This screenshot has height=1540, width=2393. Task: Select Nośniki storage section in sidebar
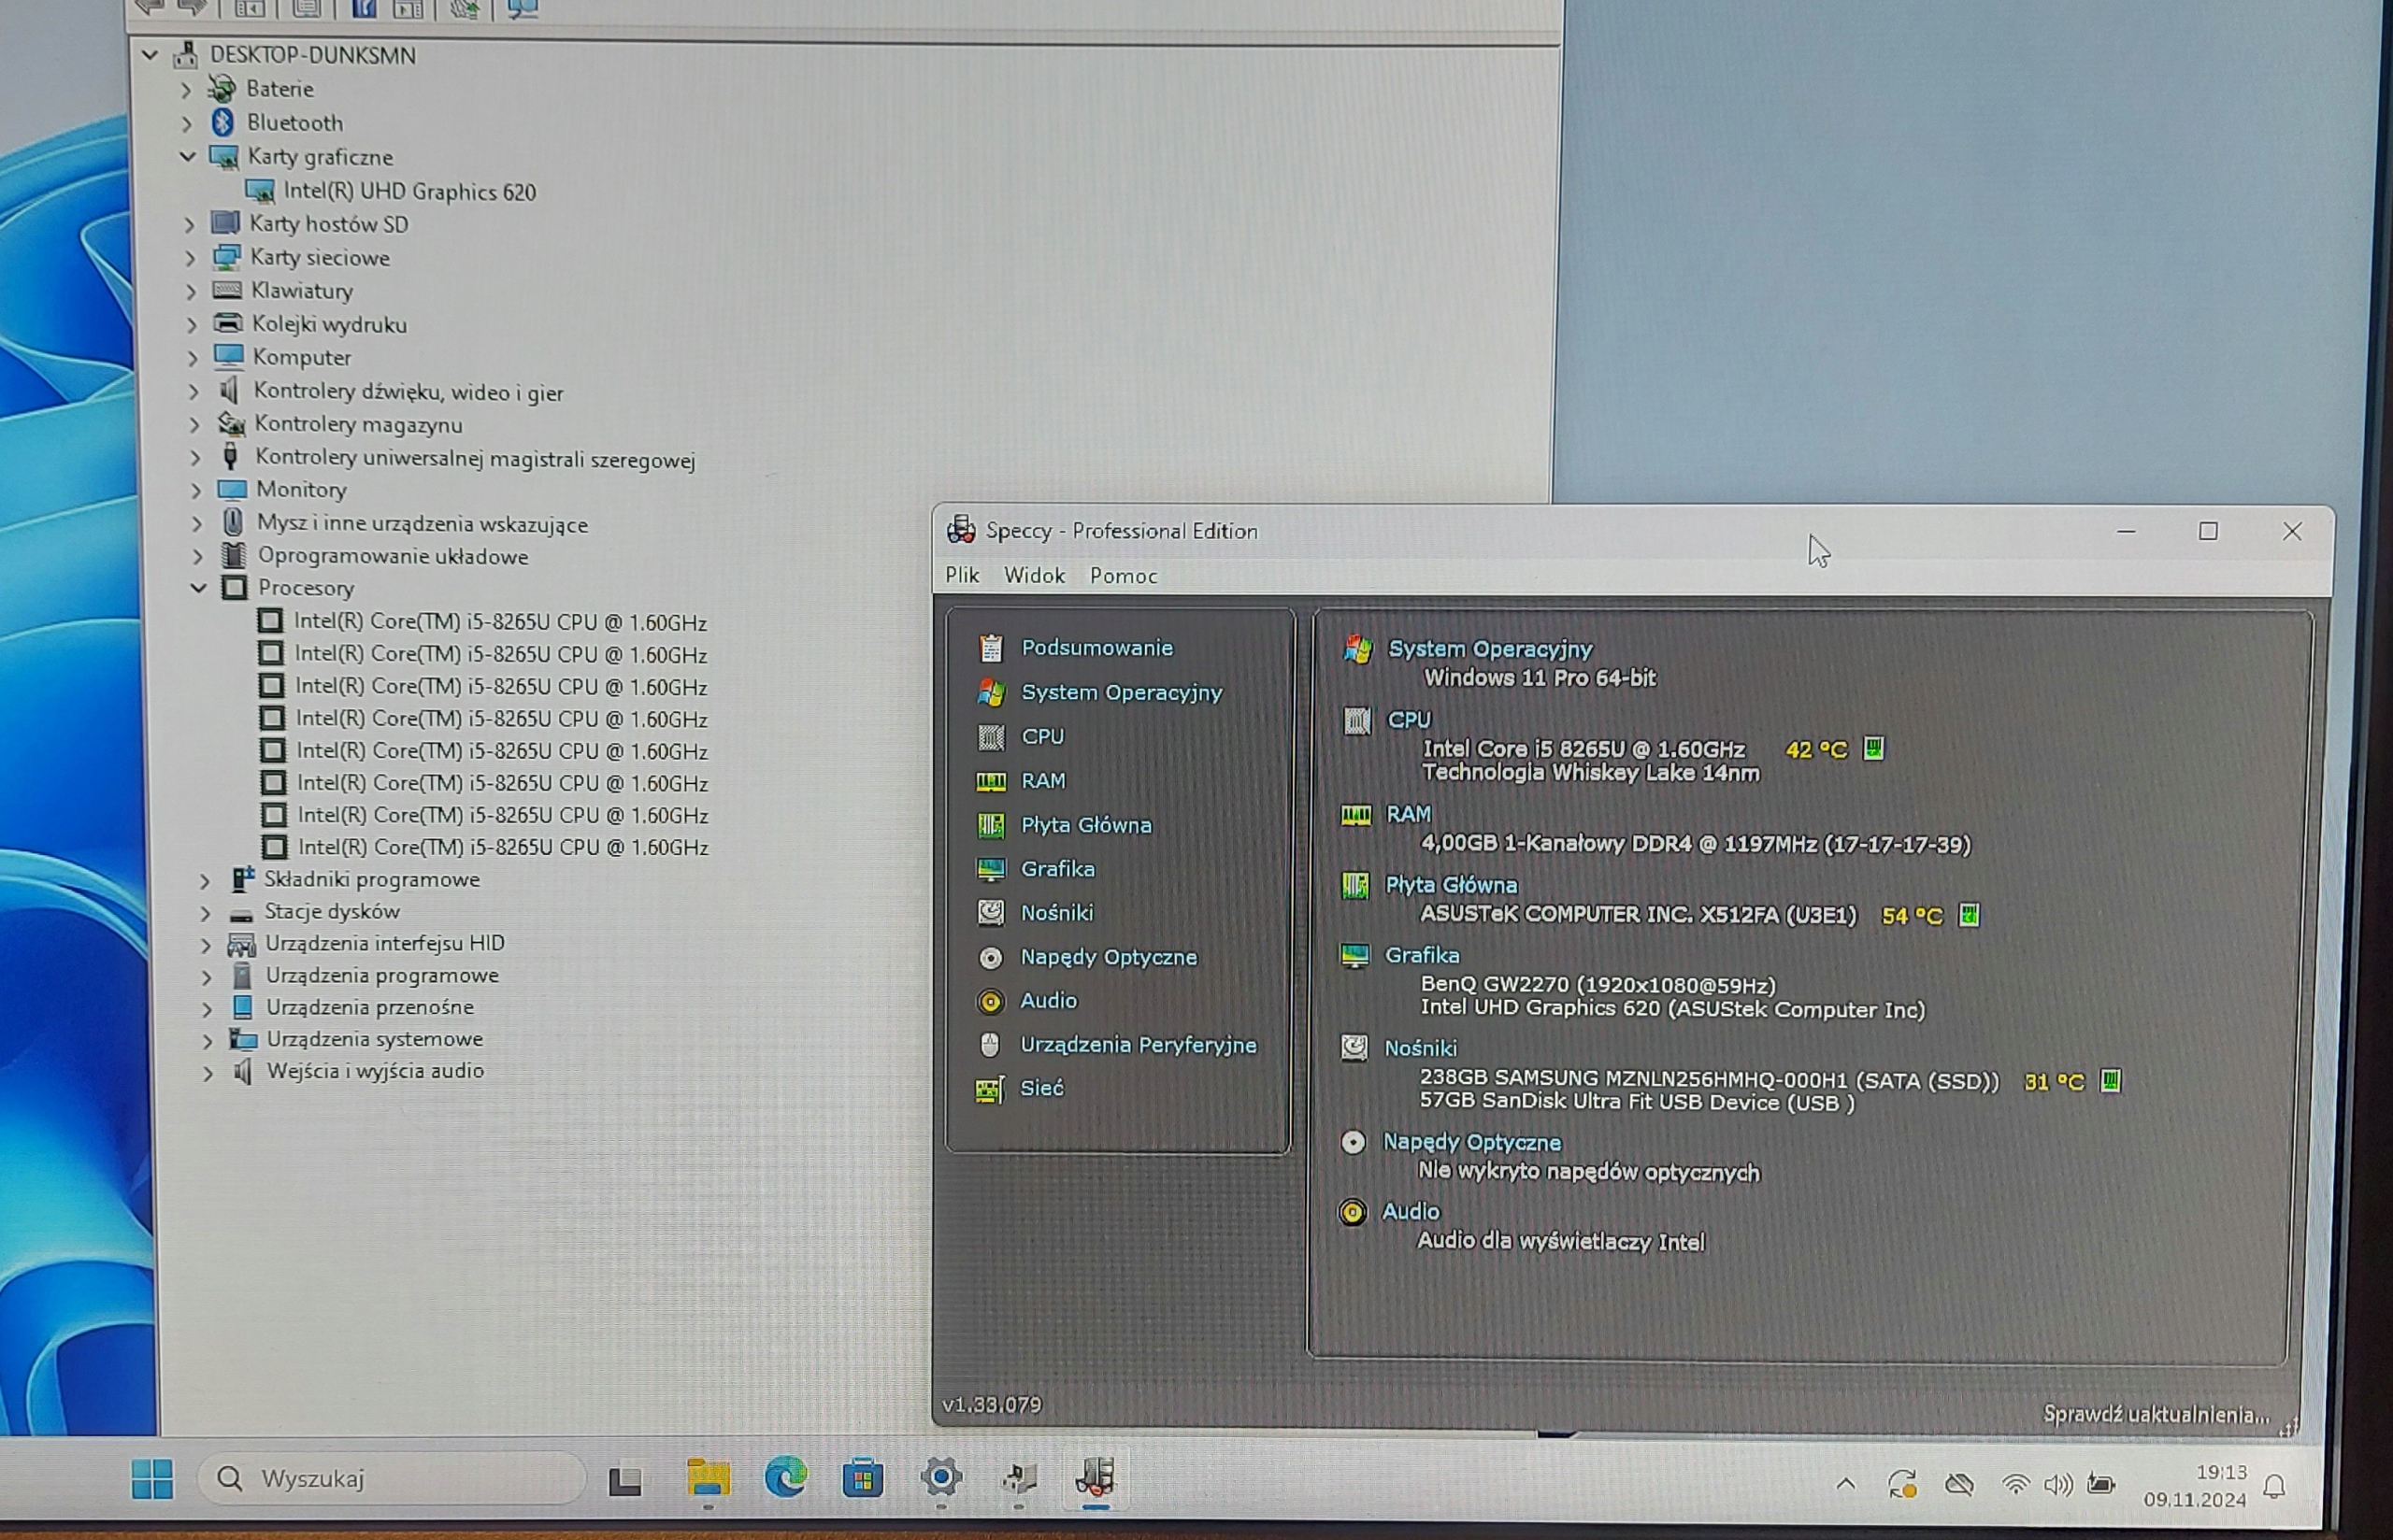1056,912
